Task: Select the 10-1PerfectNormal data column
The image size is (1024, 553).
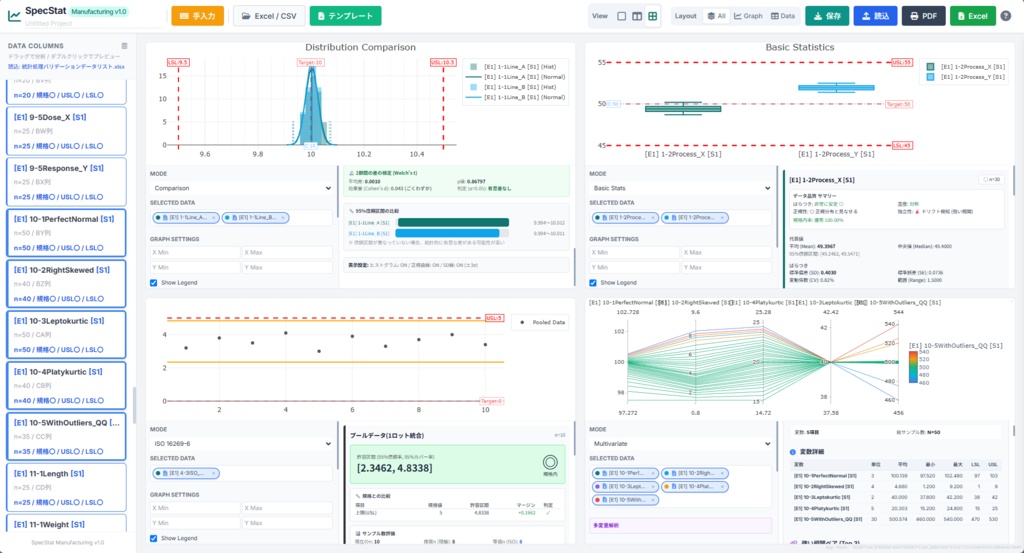Action: click(x=66, y=233)
